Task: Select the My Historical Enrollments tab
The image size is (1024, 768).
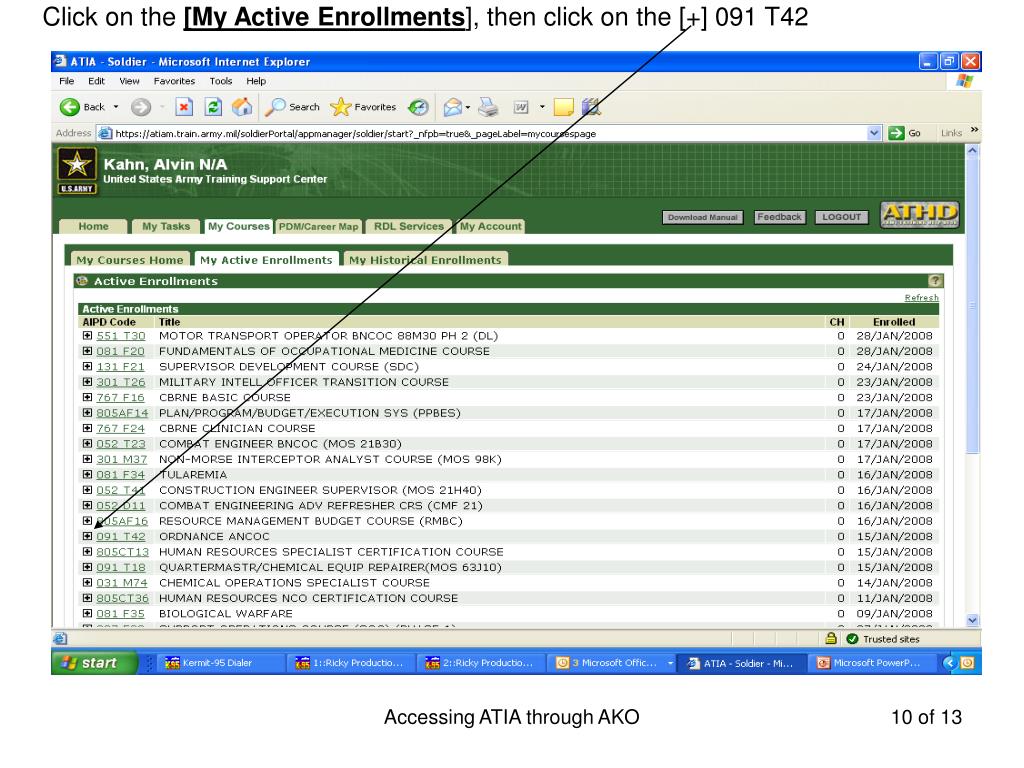Action: 425,259
